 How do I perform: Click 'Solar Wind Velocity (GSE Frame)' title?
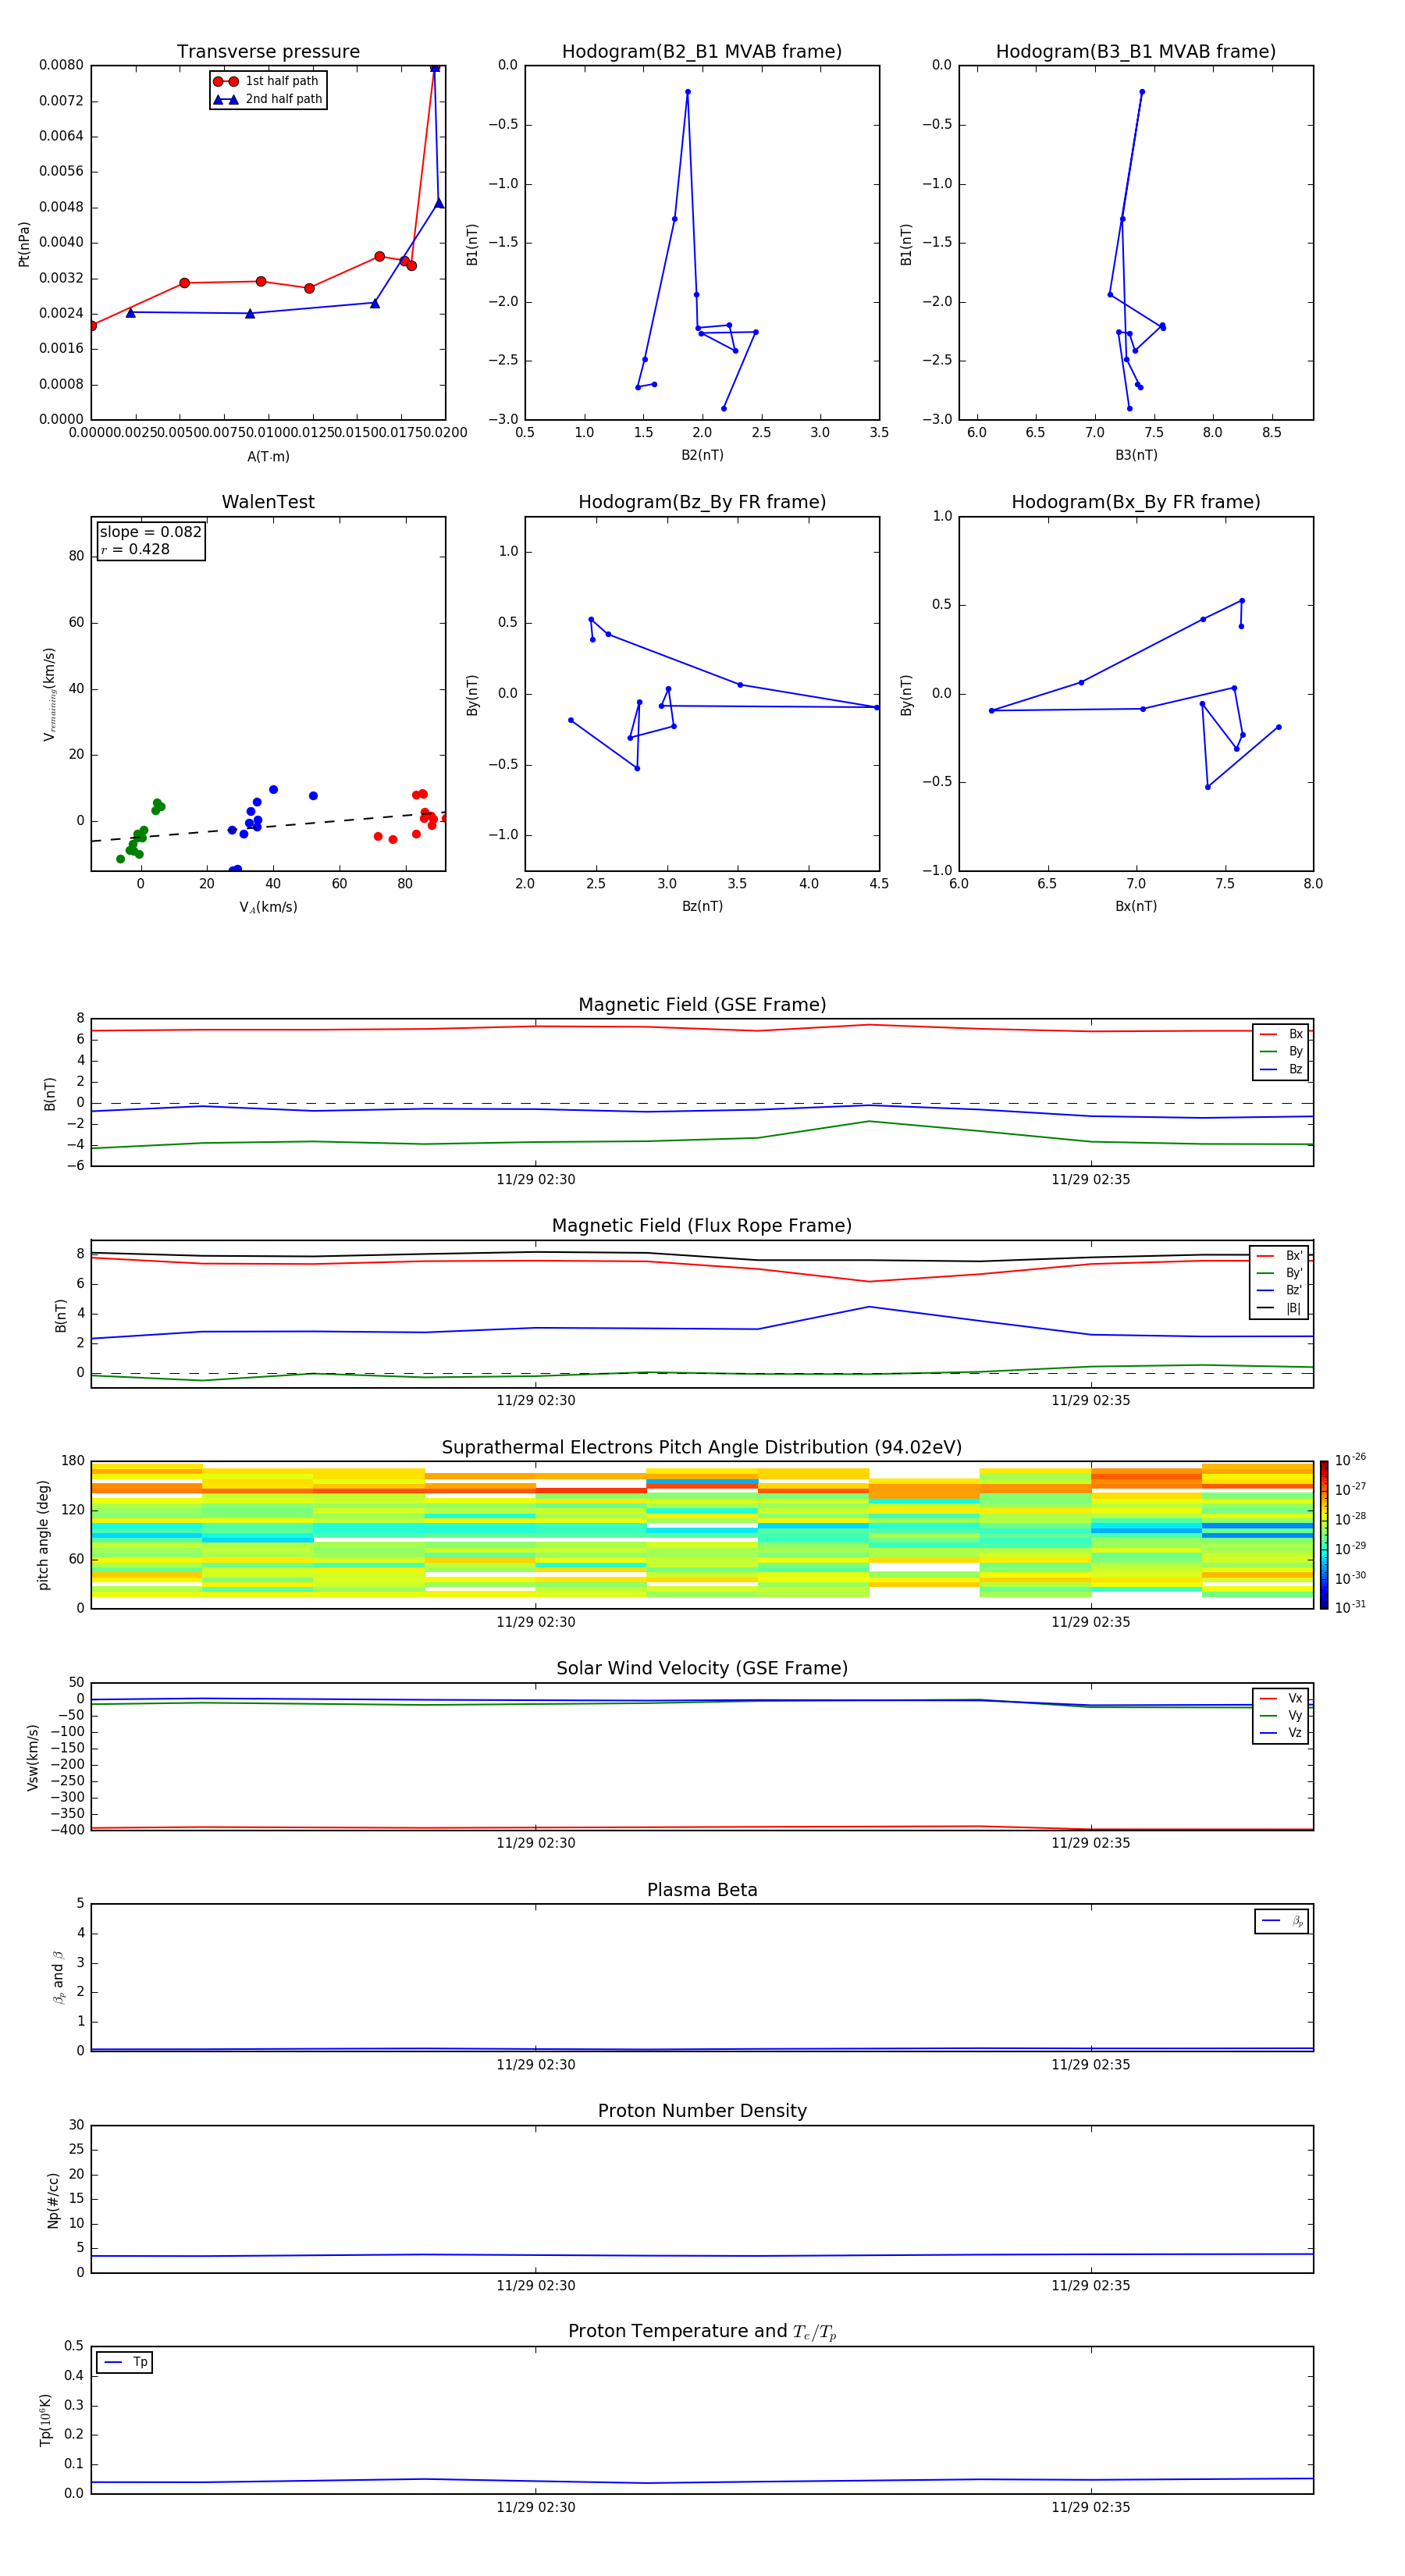pos(702,1669)
